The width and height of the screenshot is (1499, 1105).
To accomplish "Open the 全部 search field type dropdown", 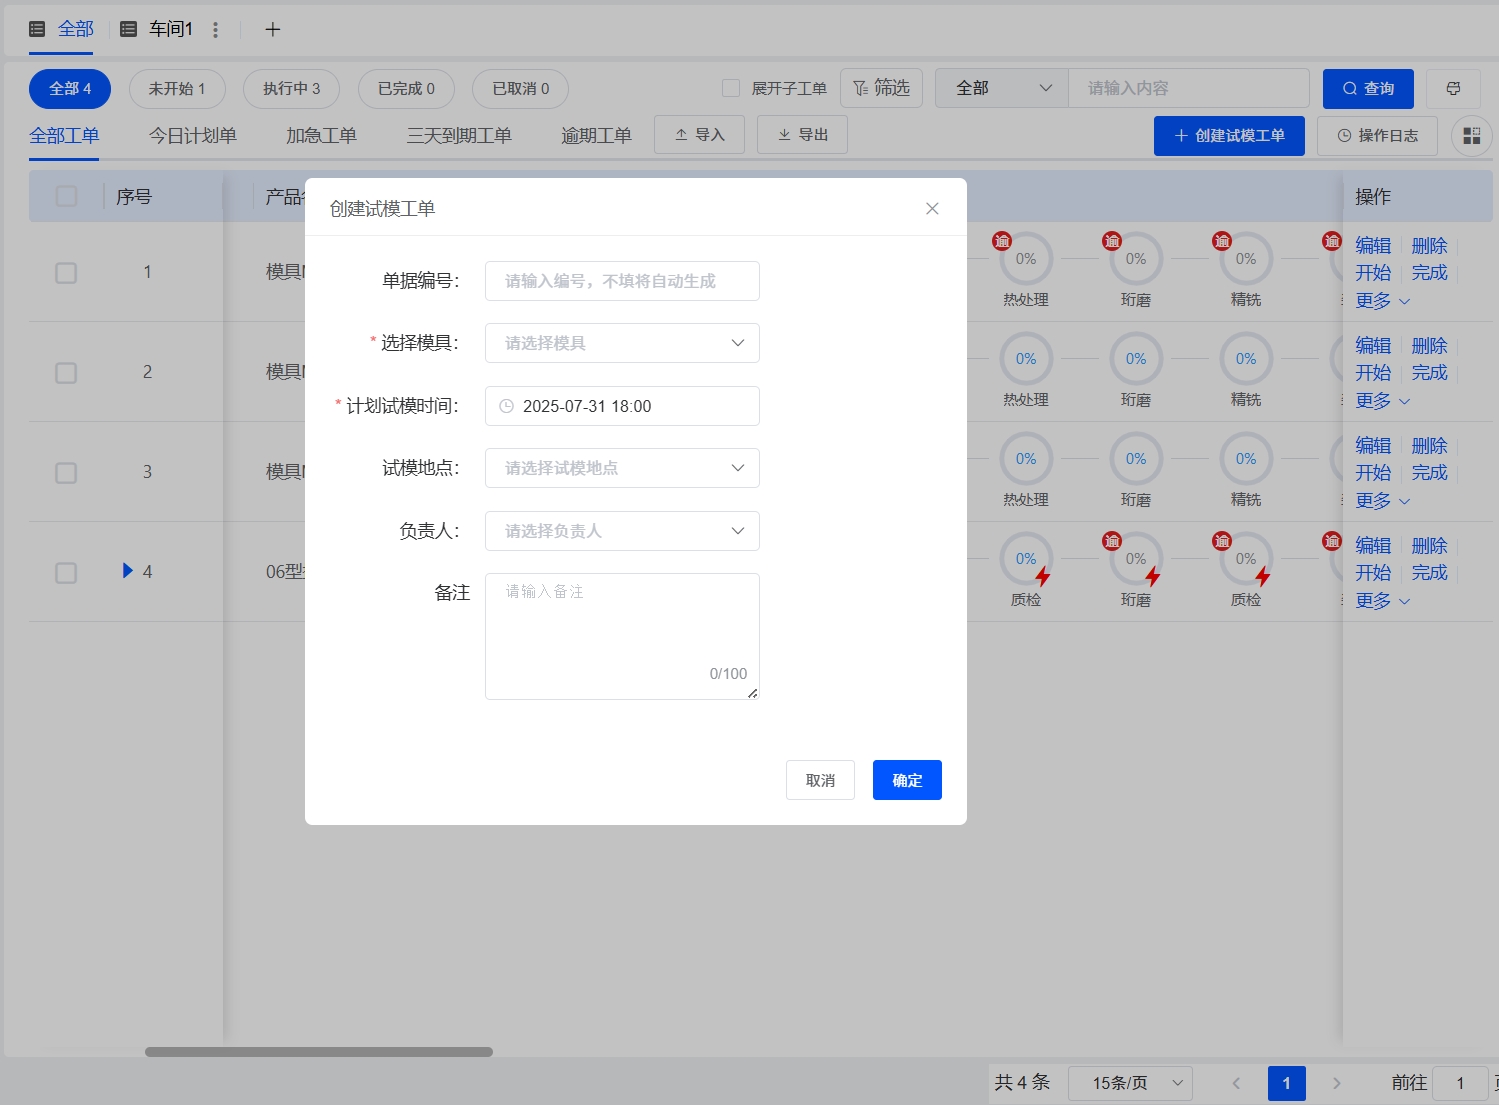I will click(x=1002, y=88).
